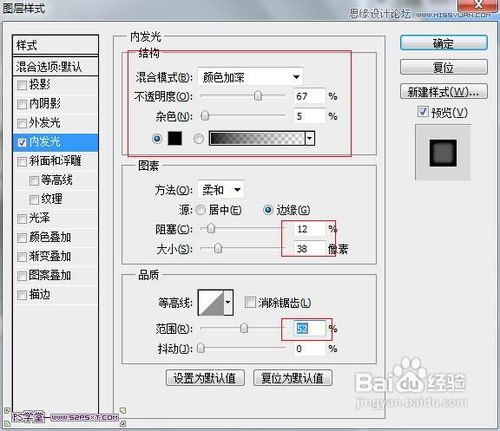Image resolution: width=500 pixels, height=431 pixels.
Task: Enable the 描边 stroke checkbox
Action: point(22,295)
